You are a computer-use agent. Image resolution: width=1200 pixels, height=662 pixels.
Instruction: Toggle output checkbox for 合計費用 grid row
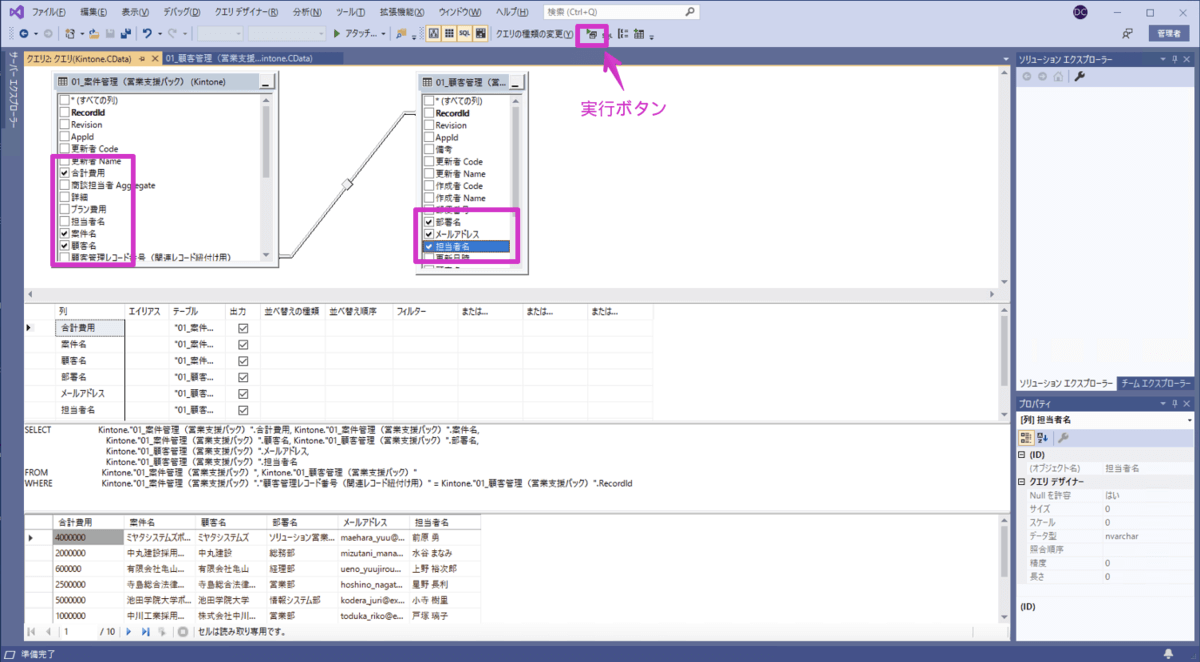pyautogui.click(x=242, y=328)
